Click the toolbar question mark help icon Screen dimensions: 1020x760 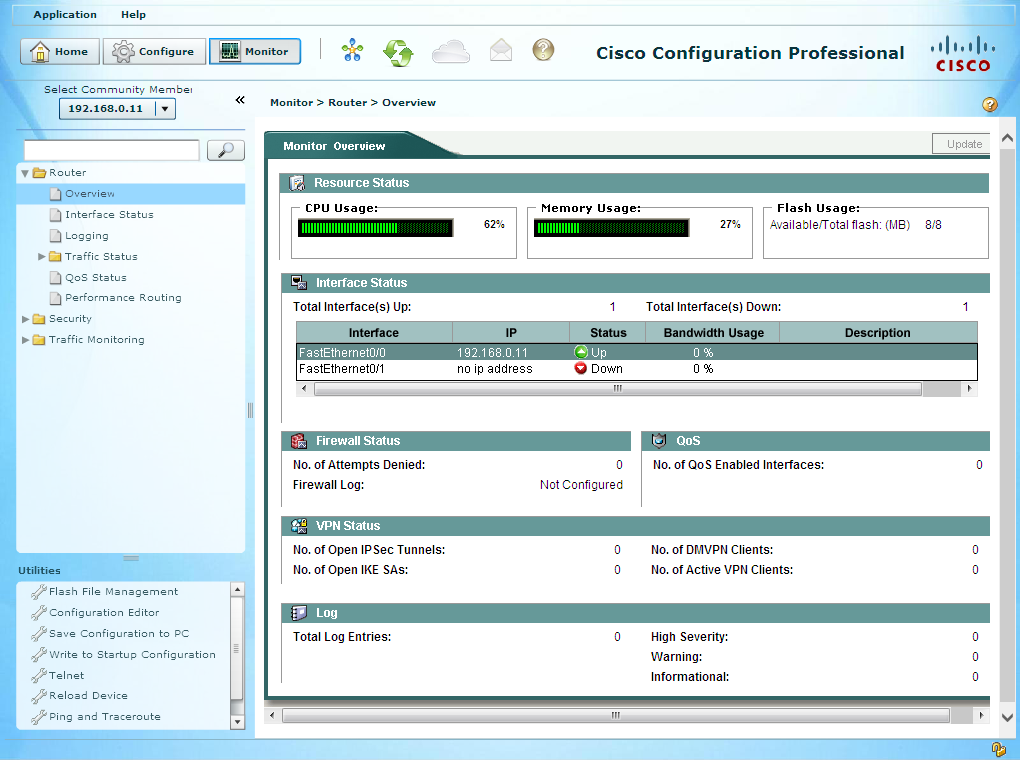pyautogui.click(x=543, y=49)
